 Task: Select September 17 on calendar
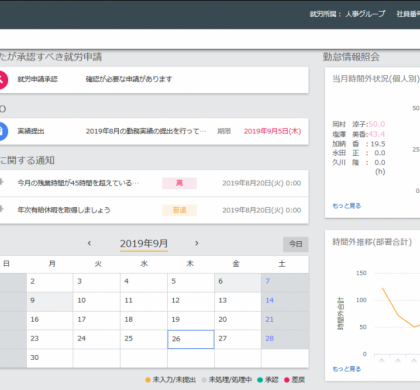(97, 321)
